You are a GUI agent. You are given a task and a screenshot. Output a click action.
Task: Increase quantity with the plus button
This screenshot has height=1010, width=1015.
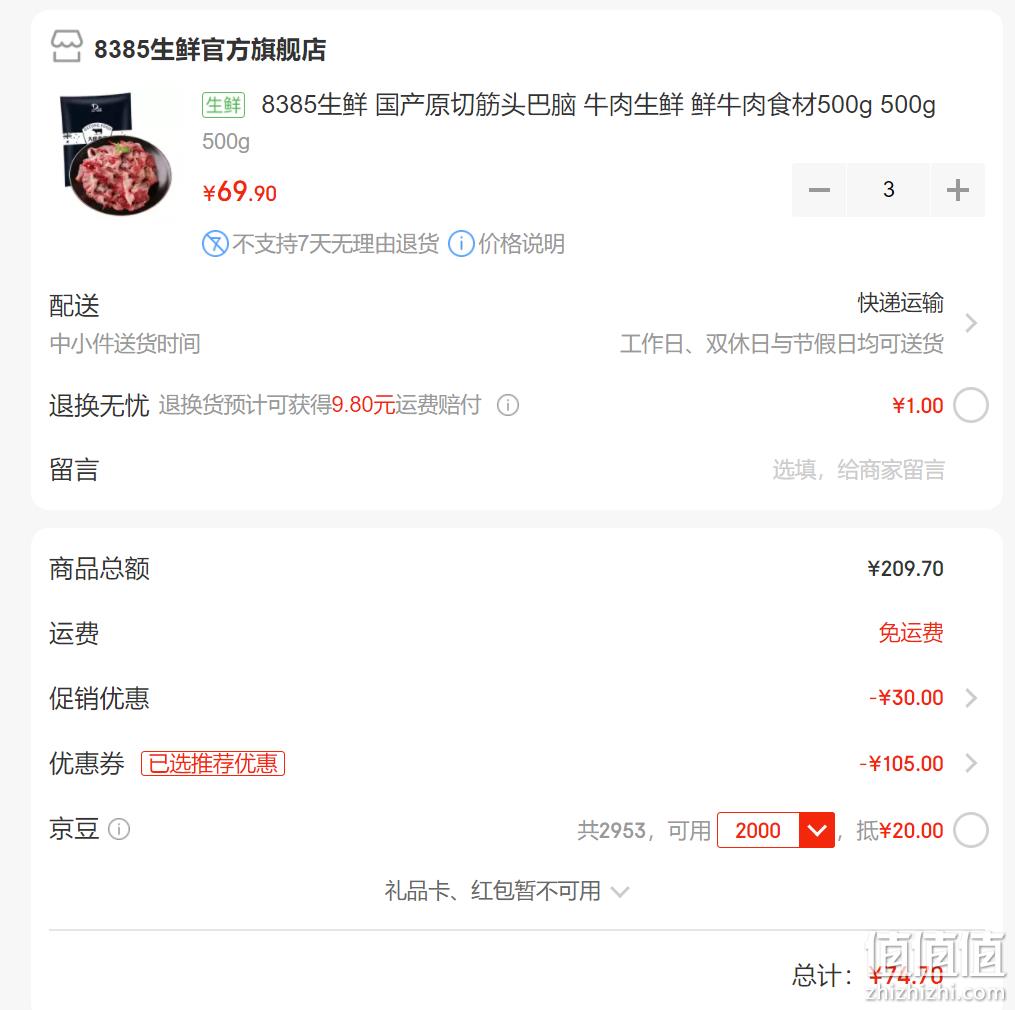(957, 190)
